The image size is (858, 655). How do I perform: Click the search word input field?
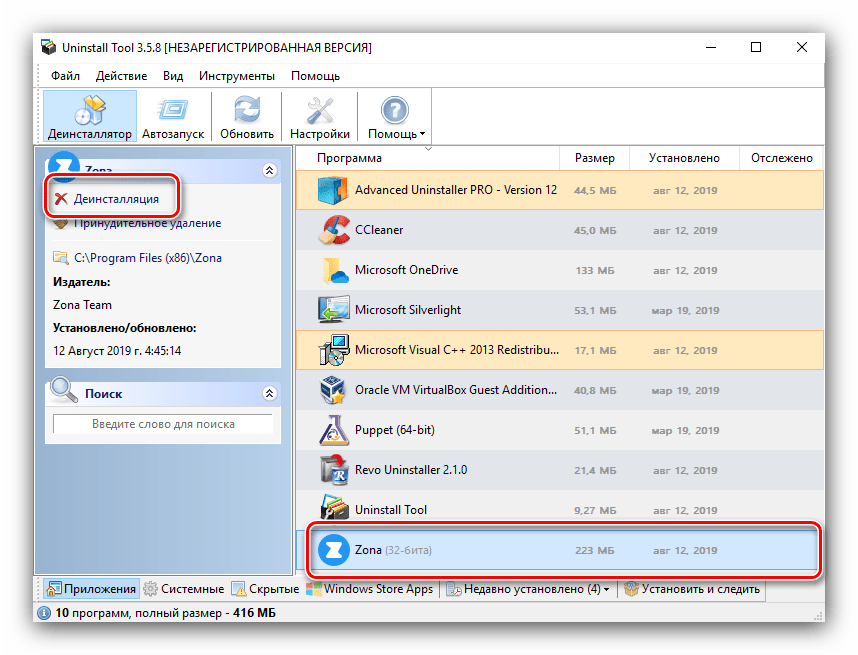(163, 424)
